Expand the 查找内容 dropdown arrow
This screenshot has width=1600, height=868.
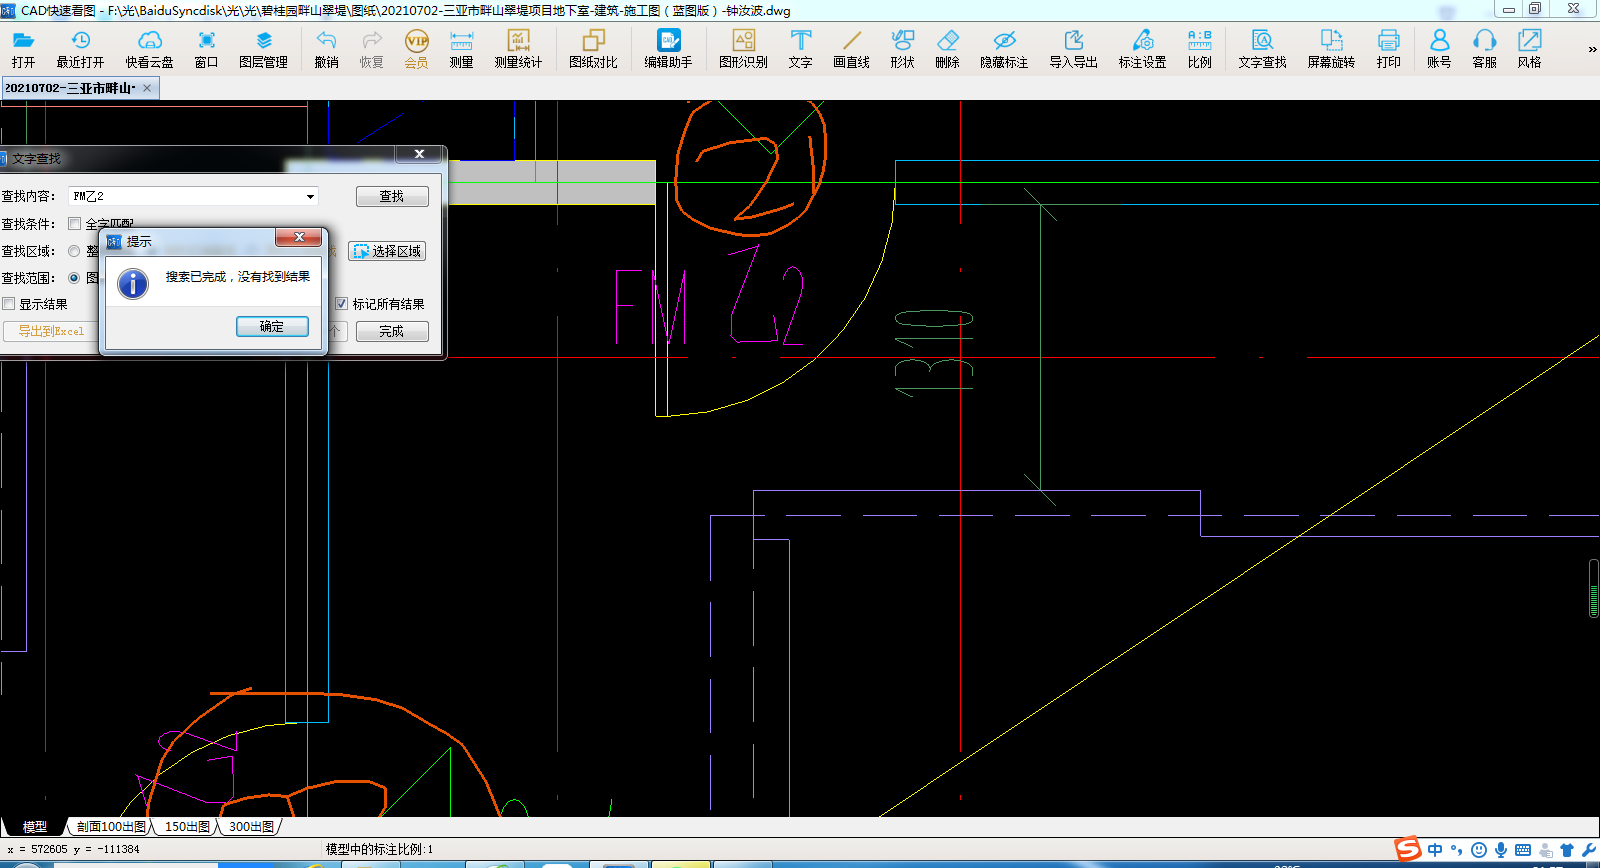coord(310,197)
